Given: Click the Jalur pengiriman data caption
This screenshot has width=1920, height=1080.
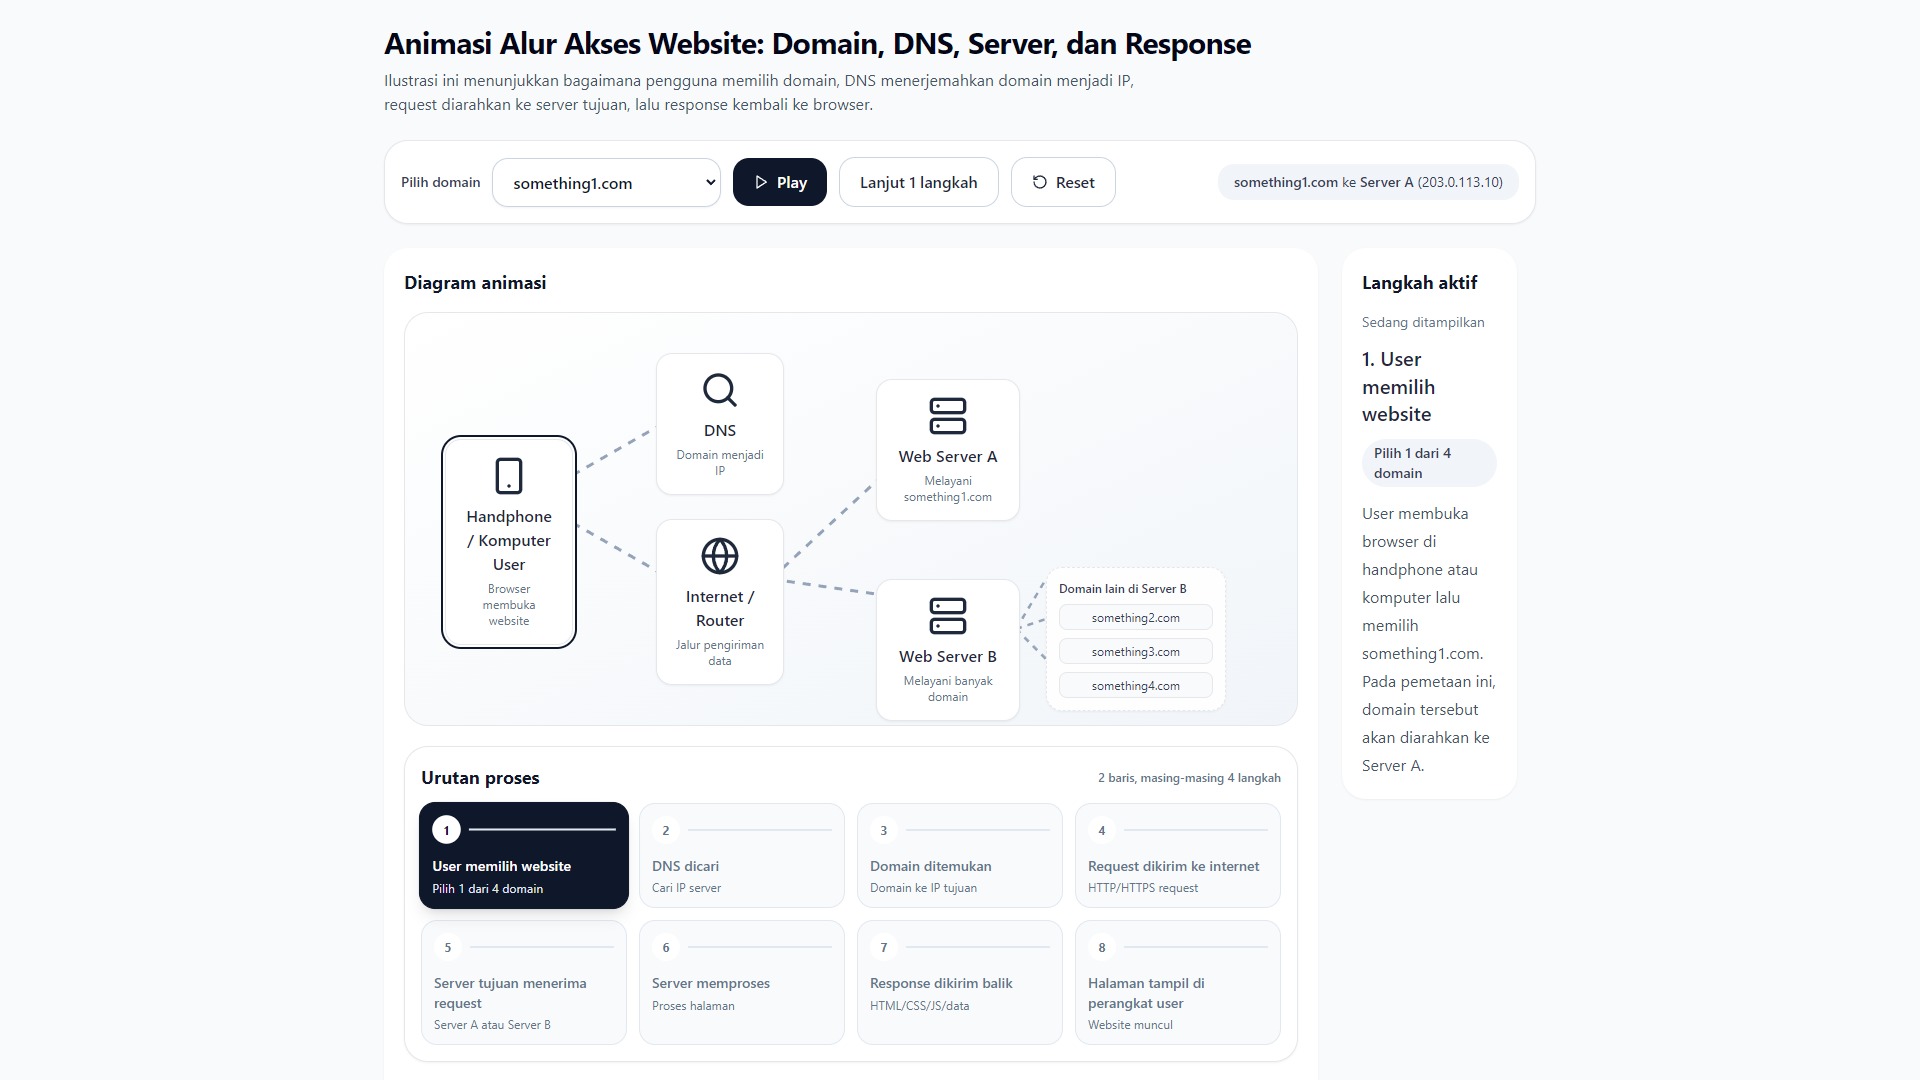Looking at the screenshot, I should 720,653.
